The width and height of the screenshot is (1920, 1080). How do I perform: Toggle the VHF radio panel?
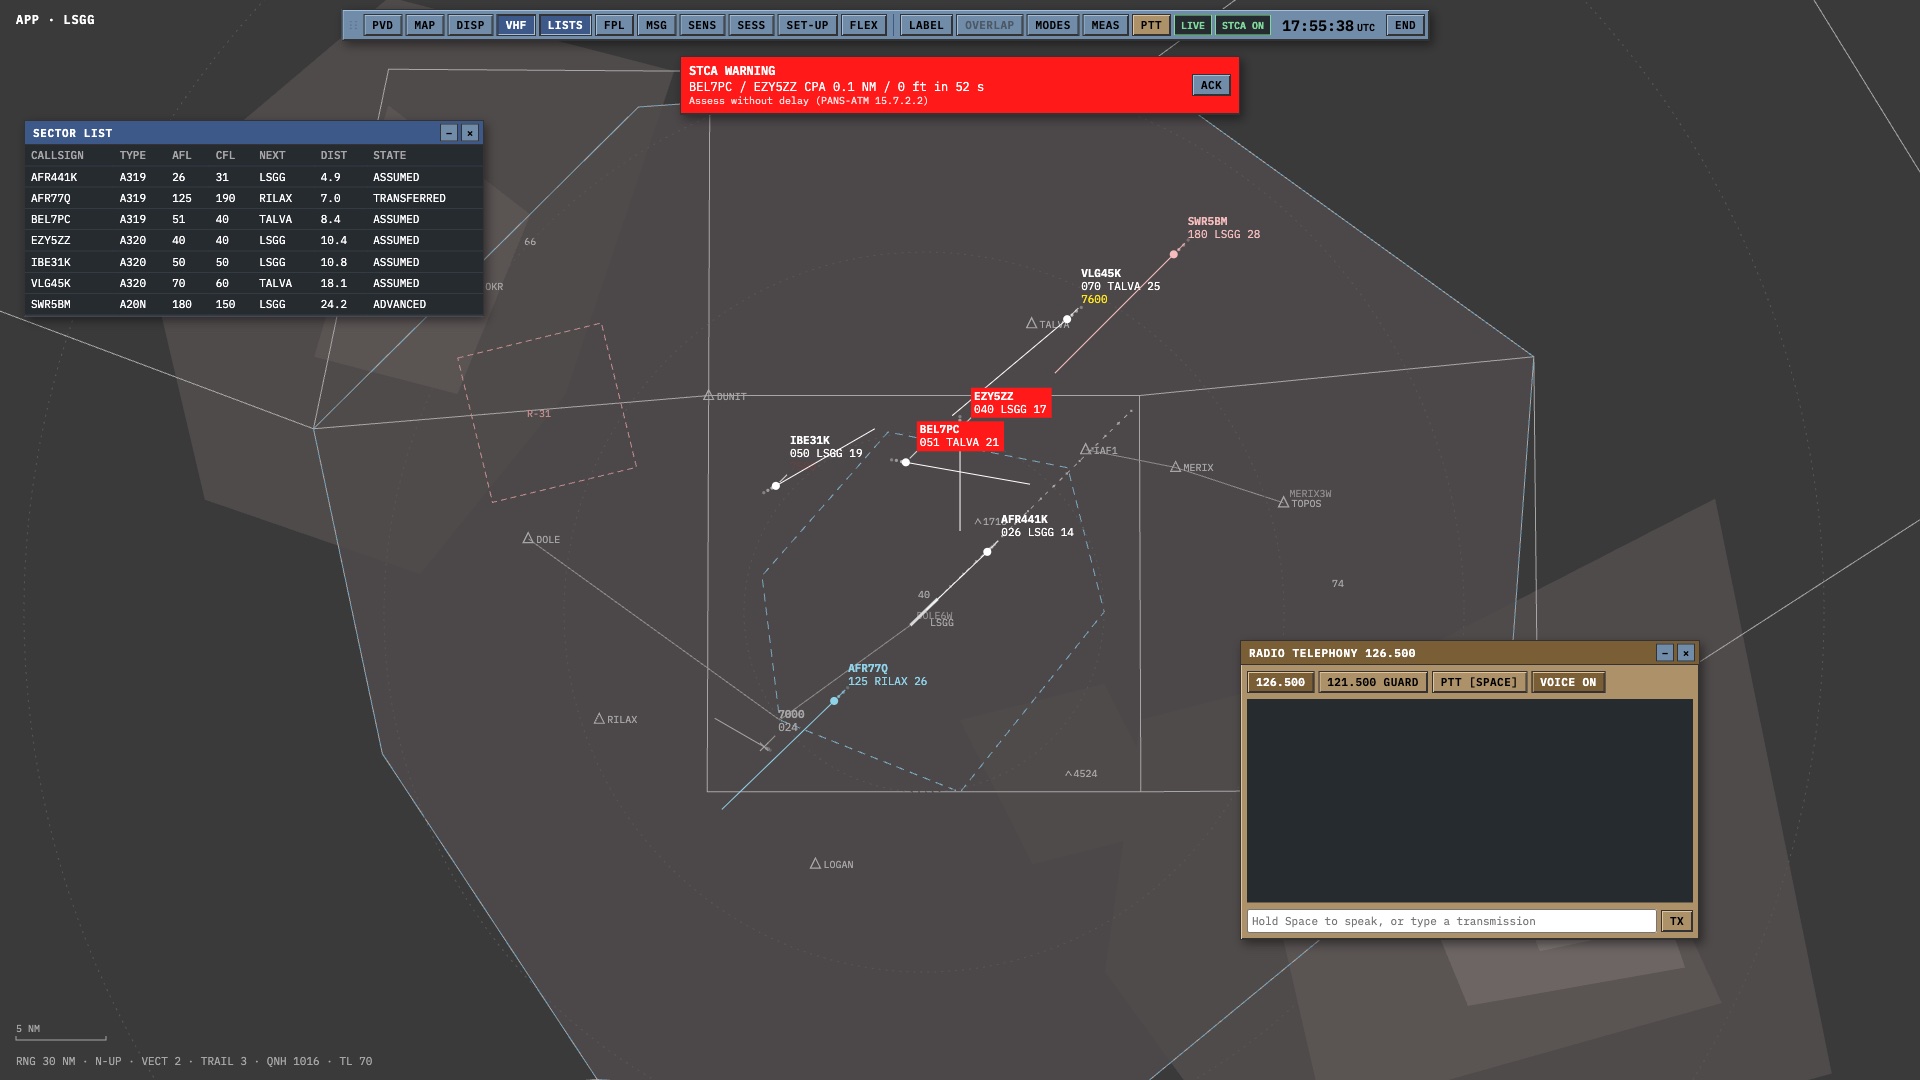(x=516, y=25)
